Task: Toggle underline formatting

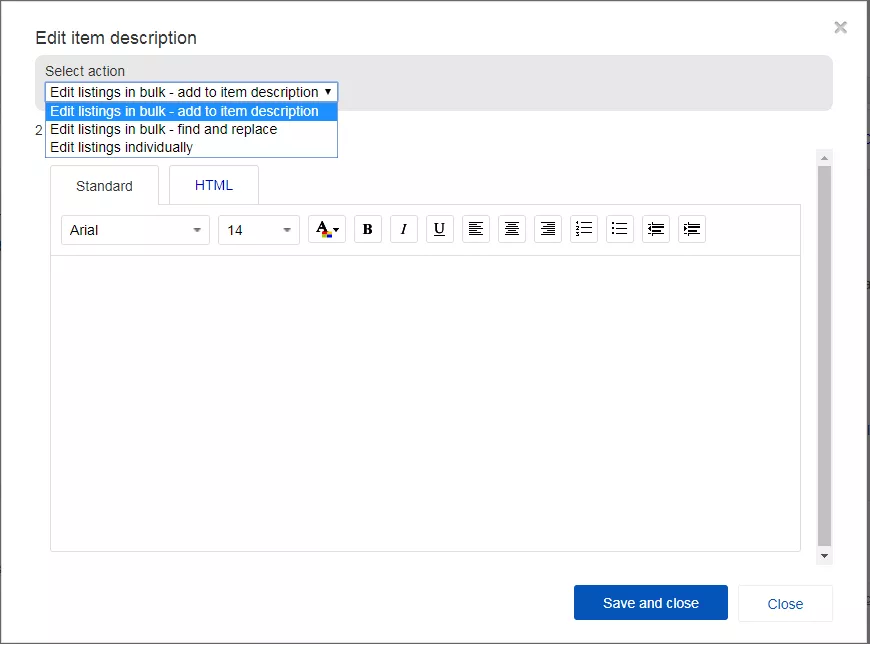Action: tap(440, 229)
